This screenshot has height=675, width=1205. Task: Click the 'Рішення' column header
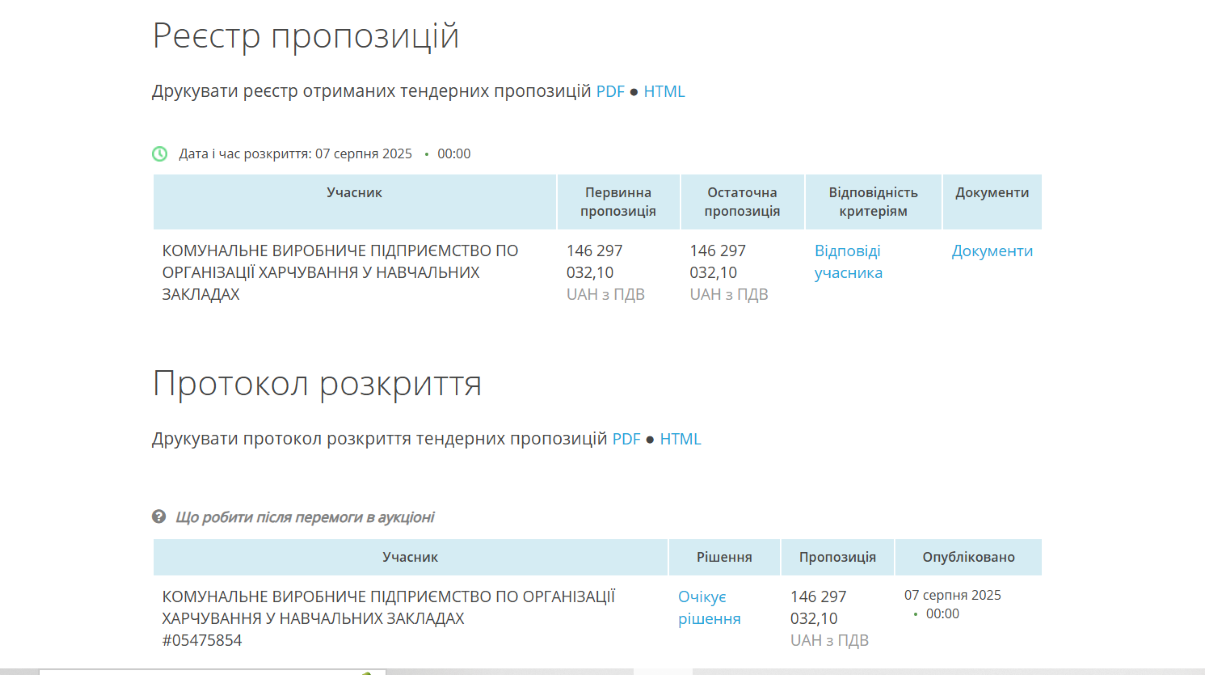coord(724,557)
